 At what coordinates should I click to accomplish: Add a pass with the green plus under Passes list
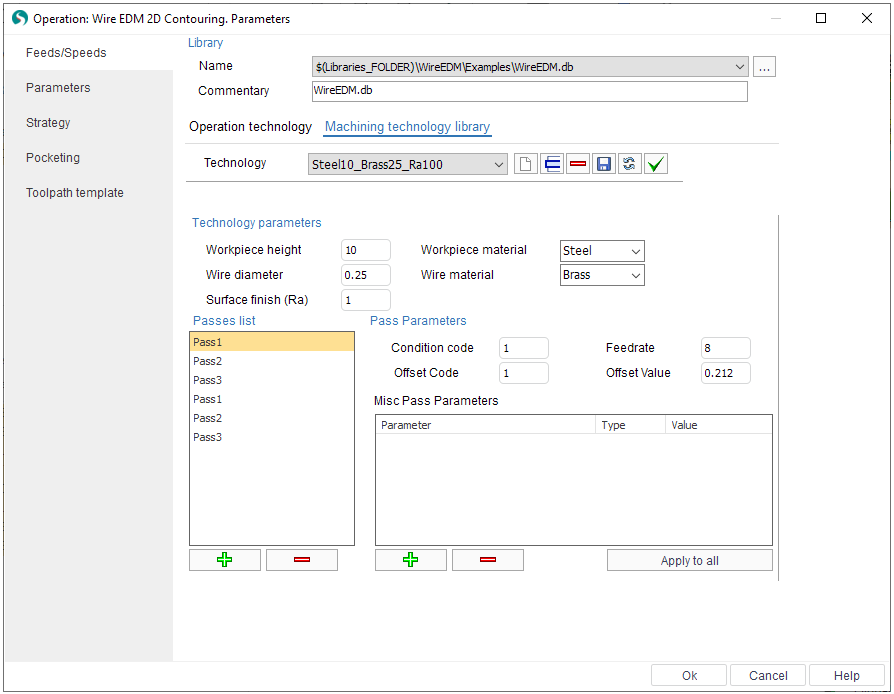point(225,560)
